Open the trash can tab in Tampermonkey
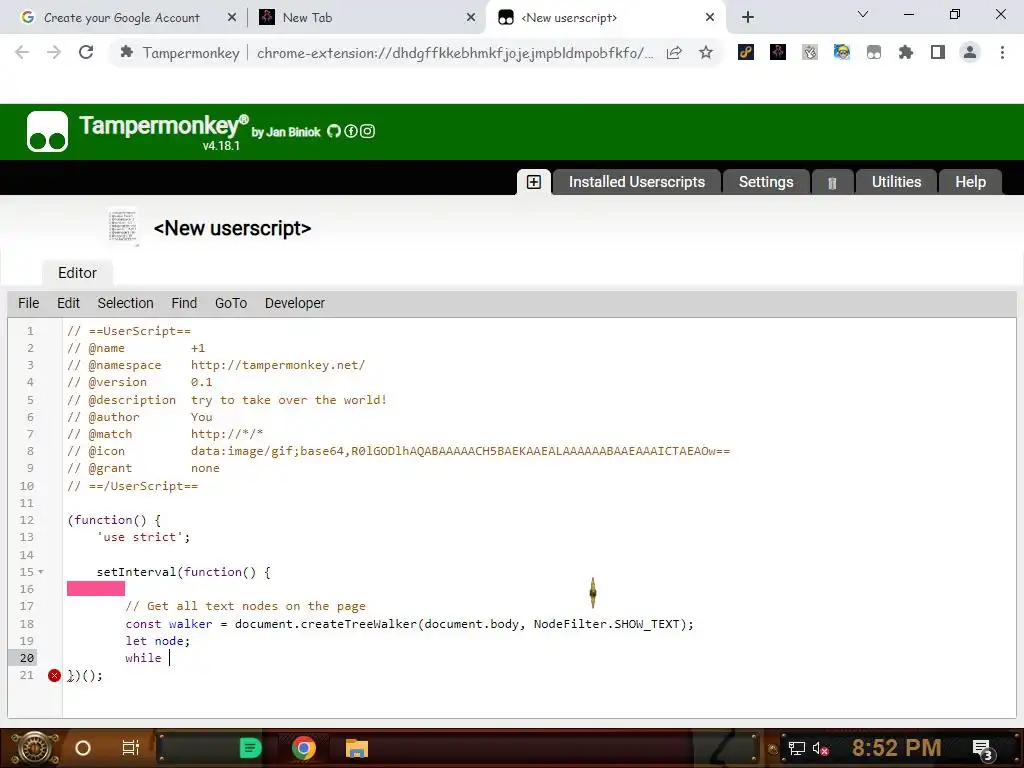The width and height of the screenshot is (1024, 768). (x=832, y=183)
